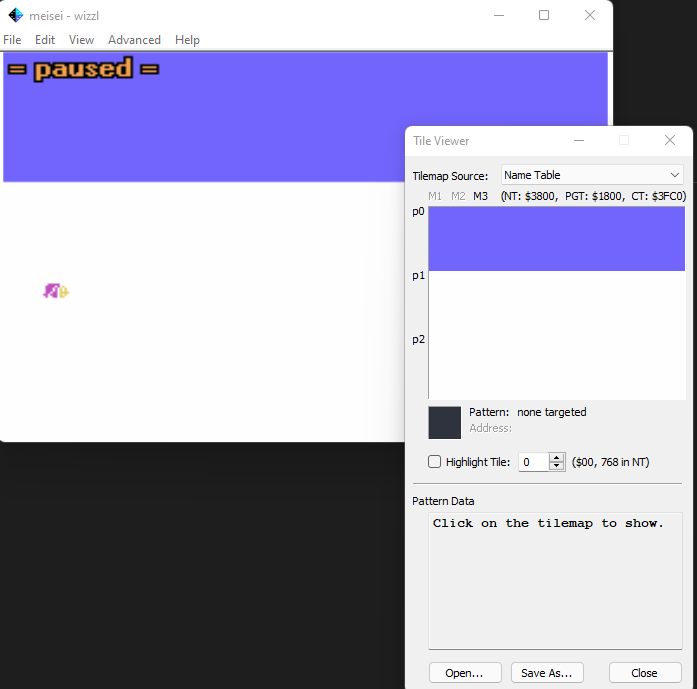697x689 pixels.
Task: Click the p2 row label
Action: click(418, 340)
